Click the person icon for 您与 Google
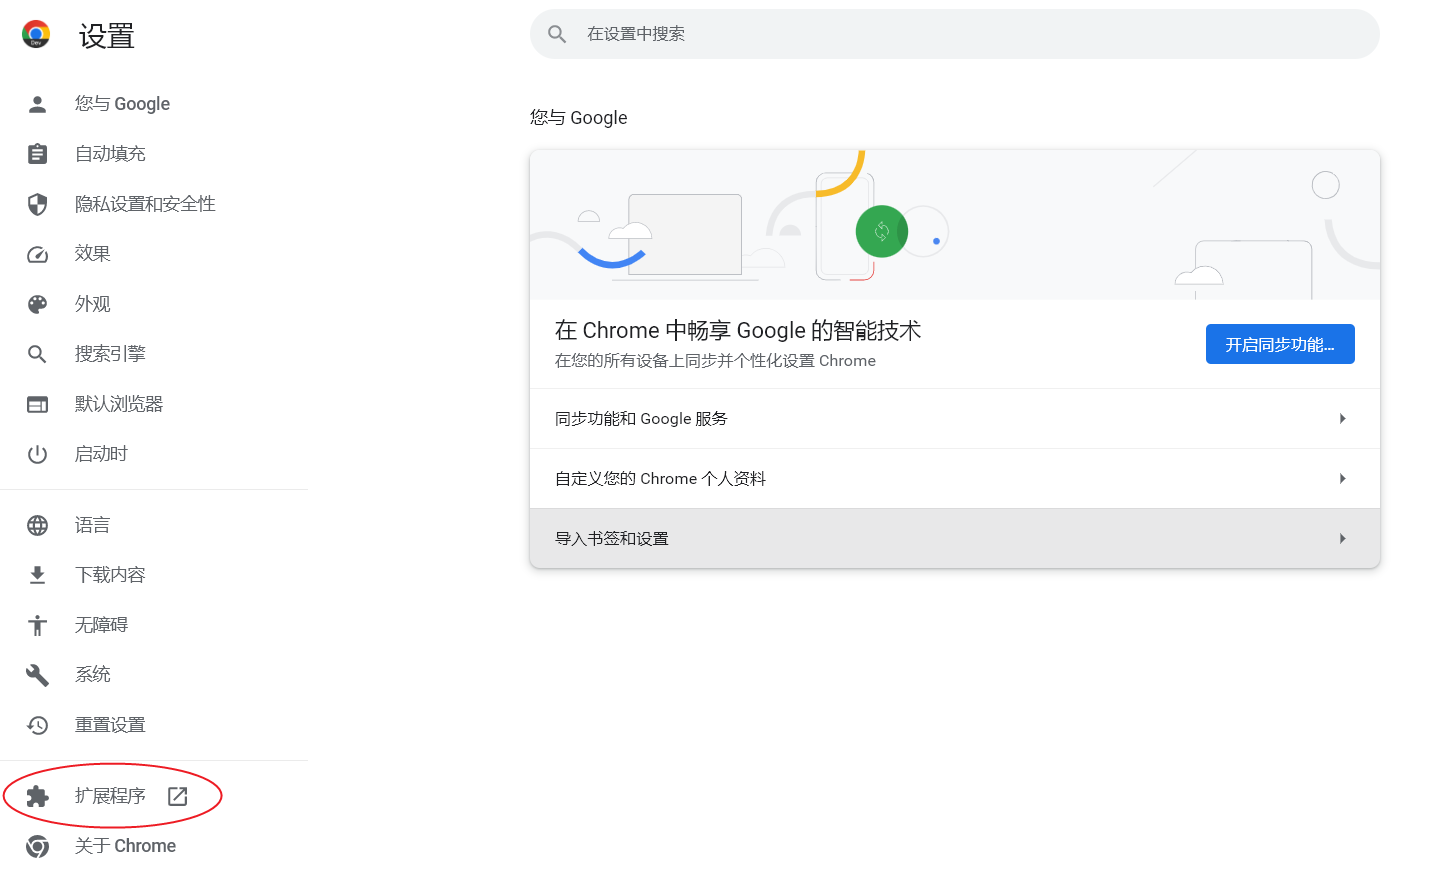1438x885 pixels. click(x=38, y=104)
